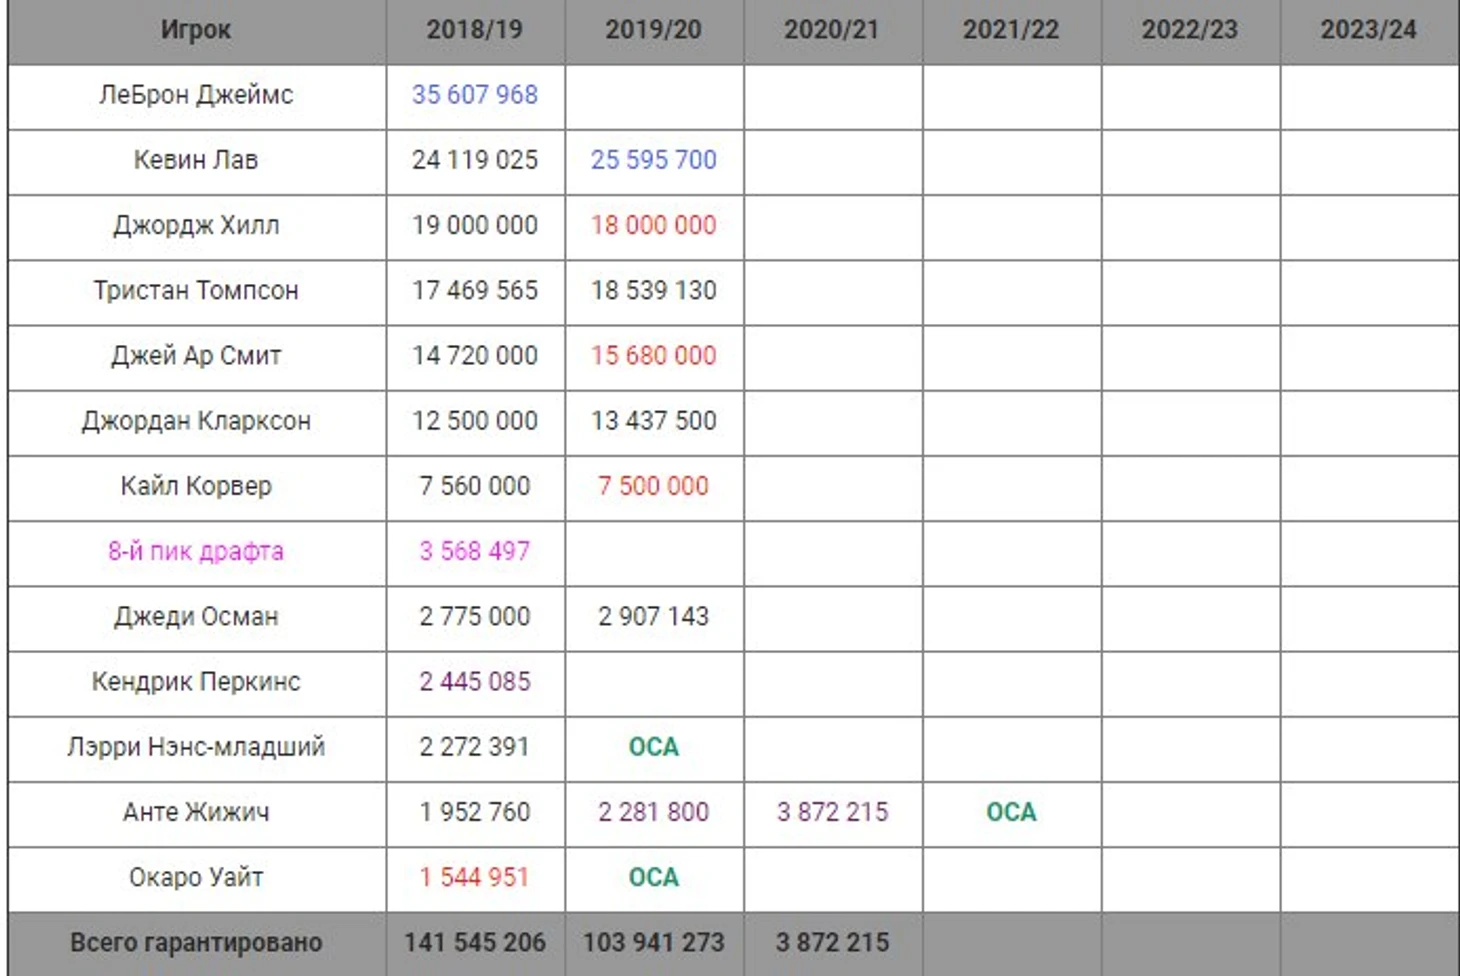Click Анте Жижич's 3 872 215 value
1460x976 pixels.
pyautogui.click(x=832, y=812)
